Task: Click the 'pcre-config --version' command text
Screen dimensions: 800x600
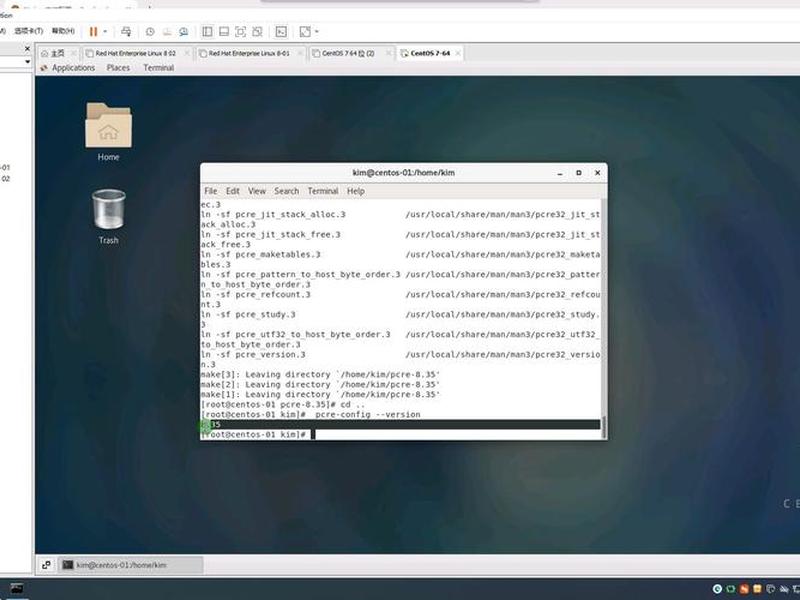Action: click(368, 414)
